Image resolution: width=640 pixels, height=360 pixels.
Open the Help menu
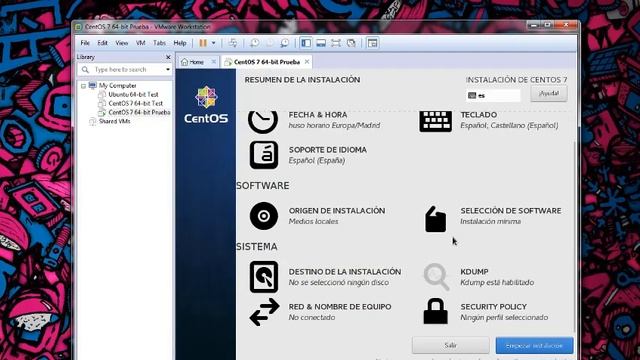coord(180,43)
